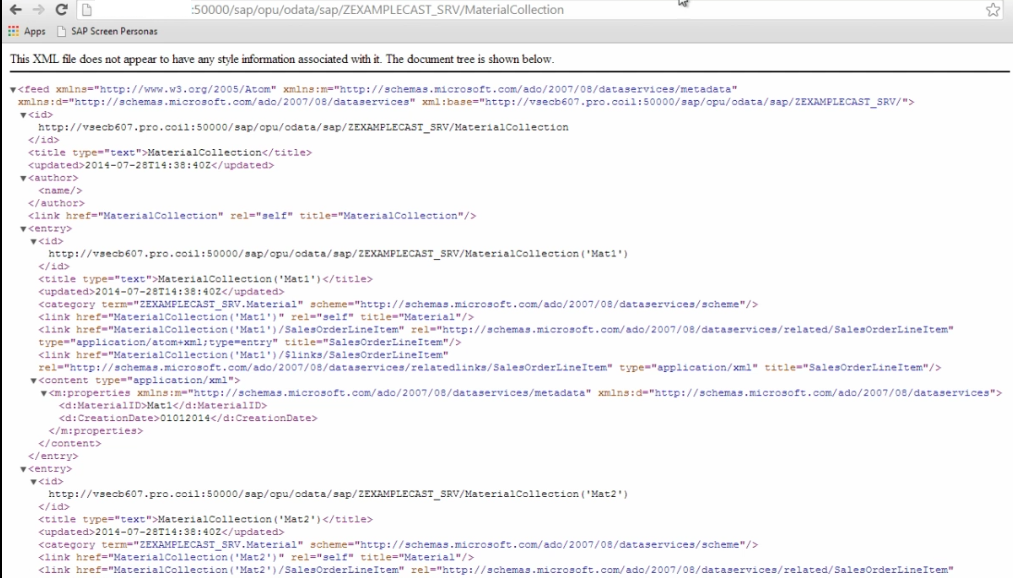This screenshot has width=1013, height=578.
Task: Click the d:MaterialID Mat1 line
Action: pyautogui.click(x=162, y=405)
